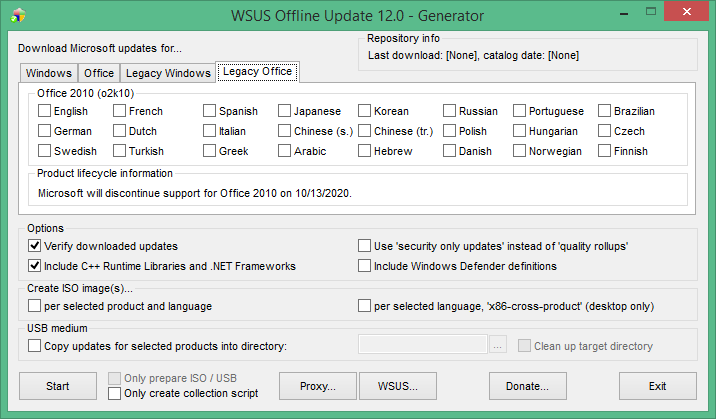716x419 pixels.
Task: Click the Office 2010 lifecycle information text
Action: (x=195, y=194)
